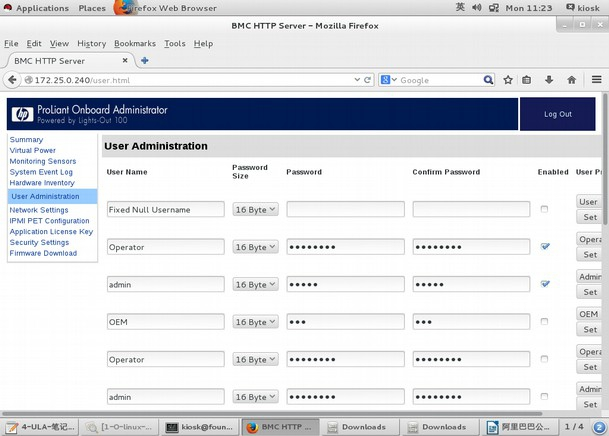Open the Bookmarks menu
Viewport: 609px width, 436px height.
(x=135, y=43)
